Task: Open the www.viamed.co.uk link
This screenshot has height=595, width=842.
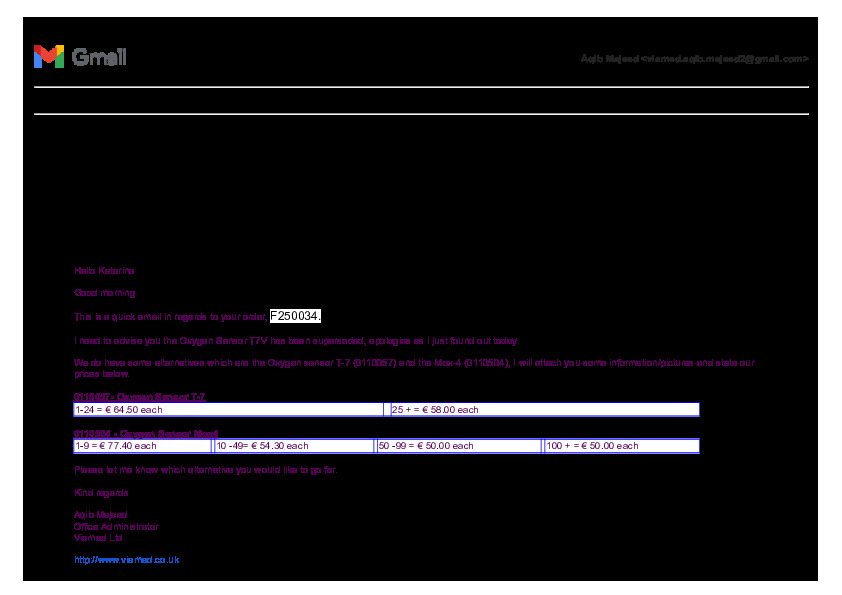Action: [x=126, y=560]
